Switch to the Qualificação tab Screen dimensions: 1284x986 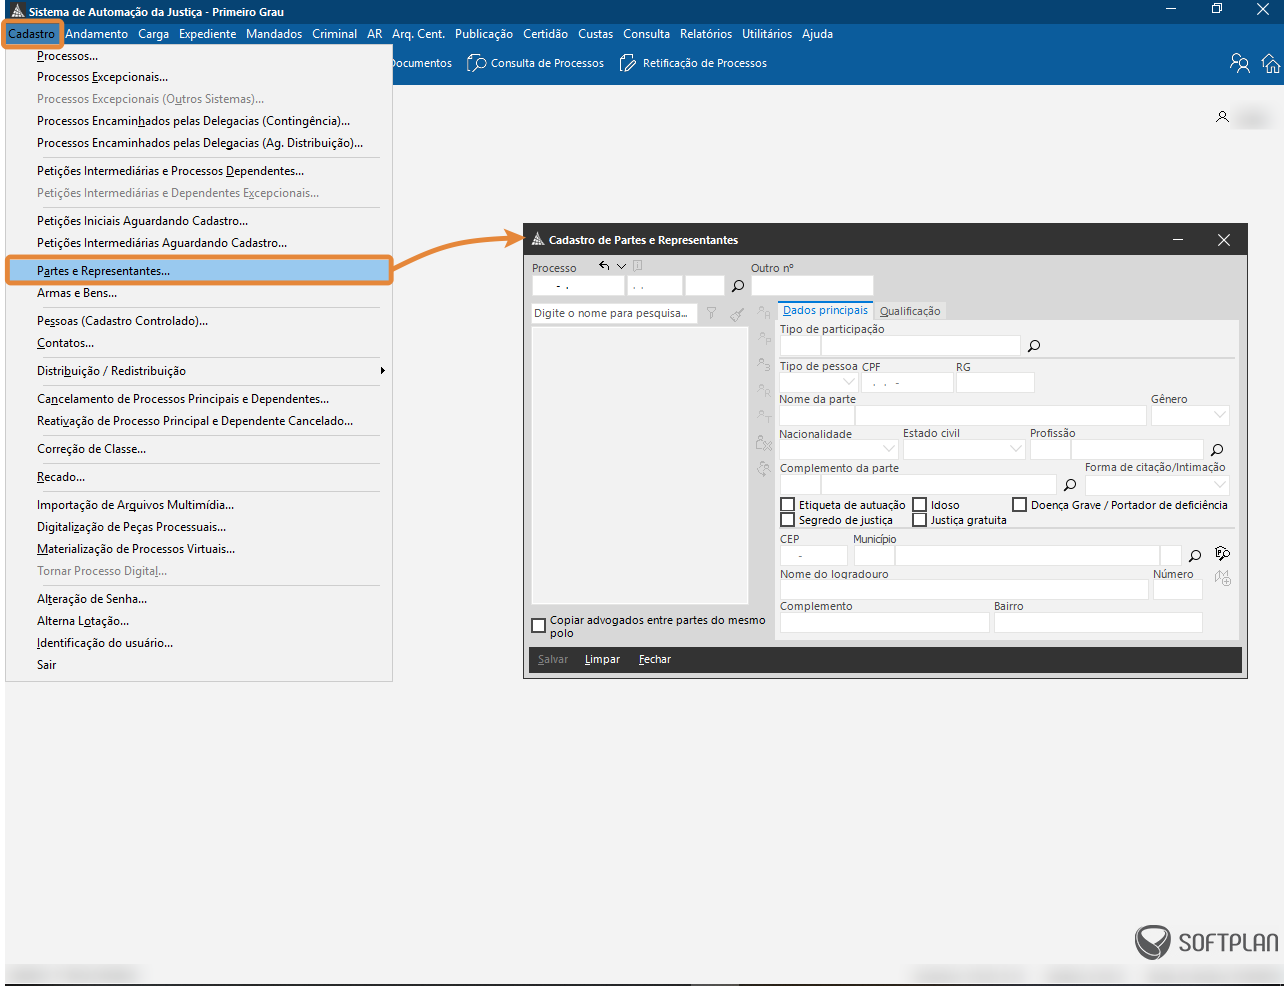point(909,311)
